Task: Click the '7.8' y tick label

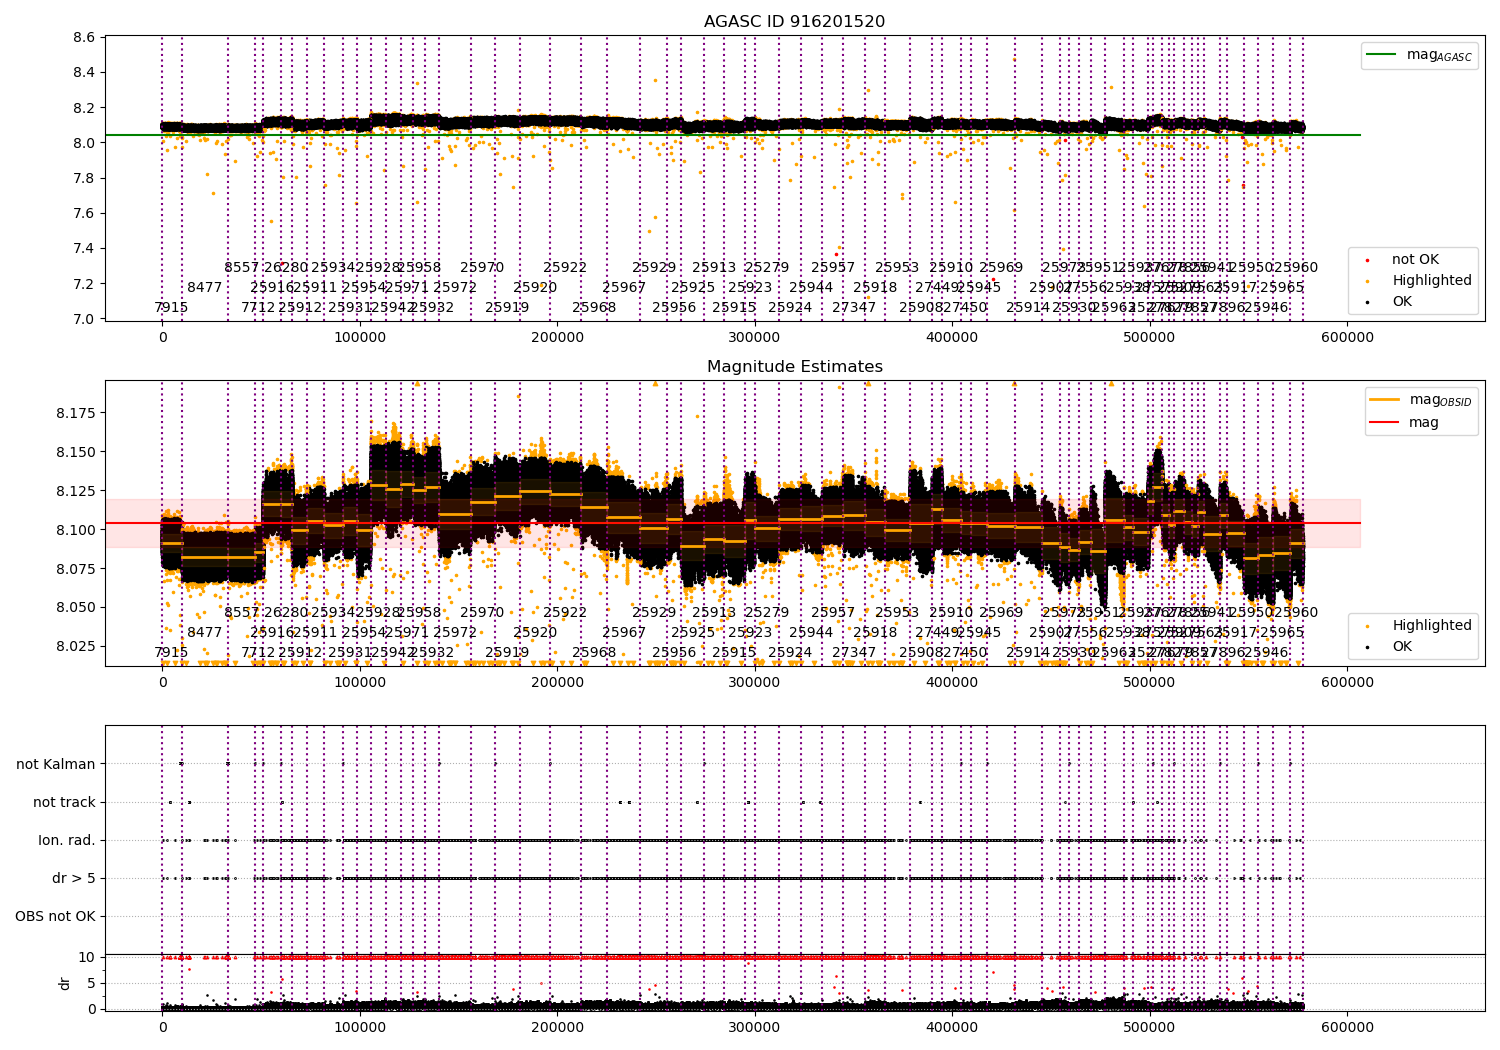Action: click(84, 178)
